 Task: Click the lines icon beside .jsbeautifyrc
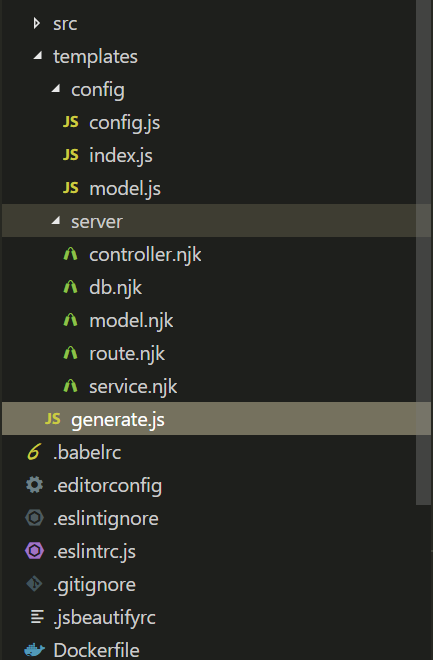[37, 617]
